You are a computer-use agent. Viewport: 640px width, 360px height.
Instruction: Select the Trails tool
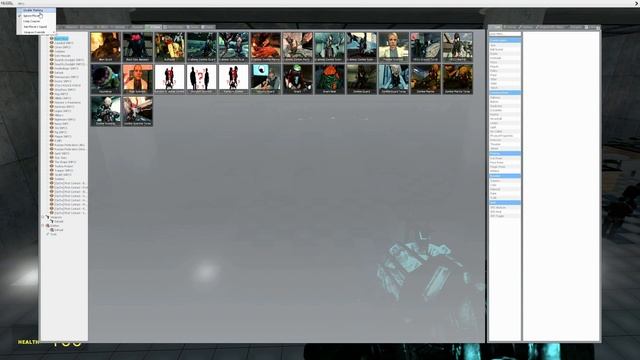pyautogui.click(x=505, y=198)
